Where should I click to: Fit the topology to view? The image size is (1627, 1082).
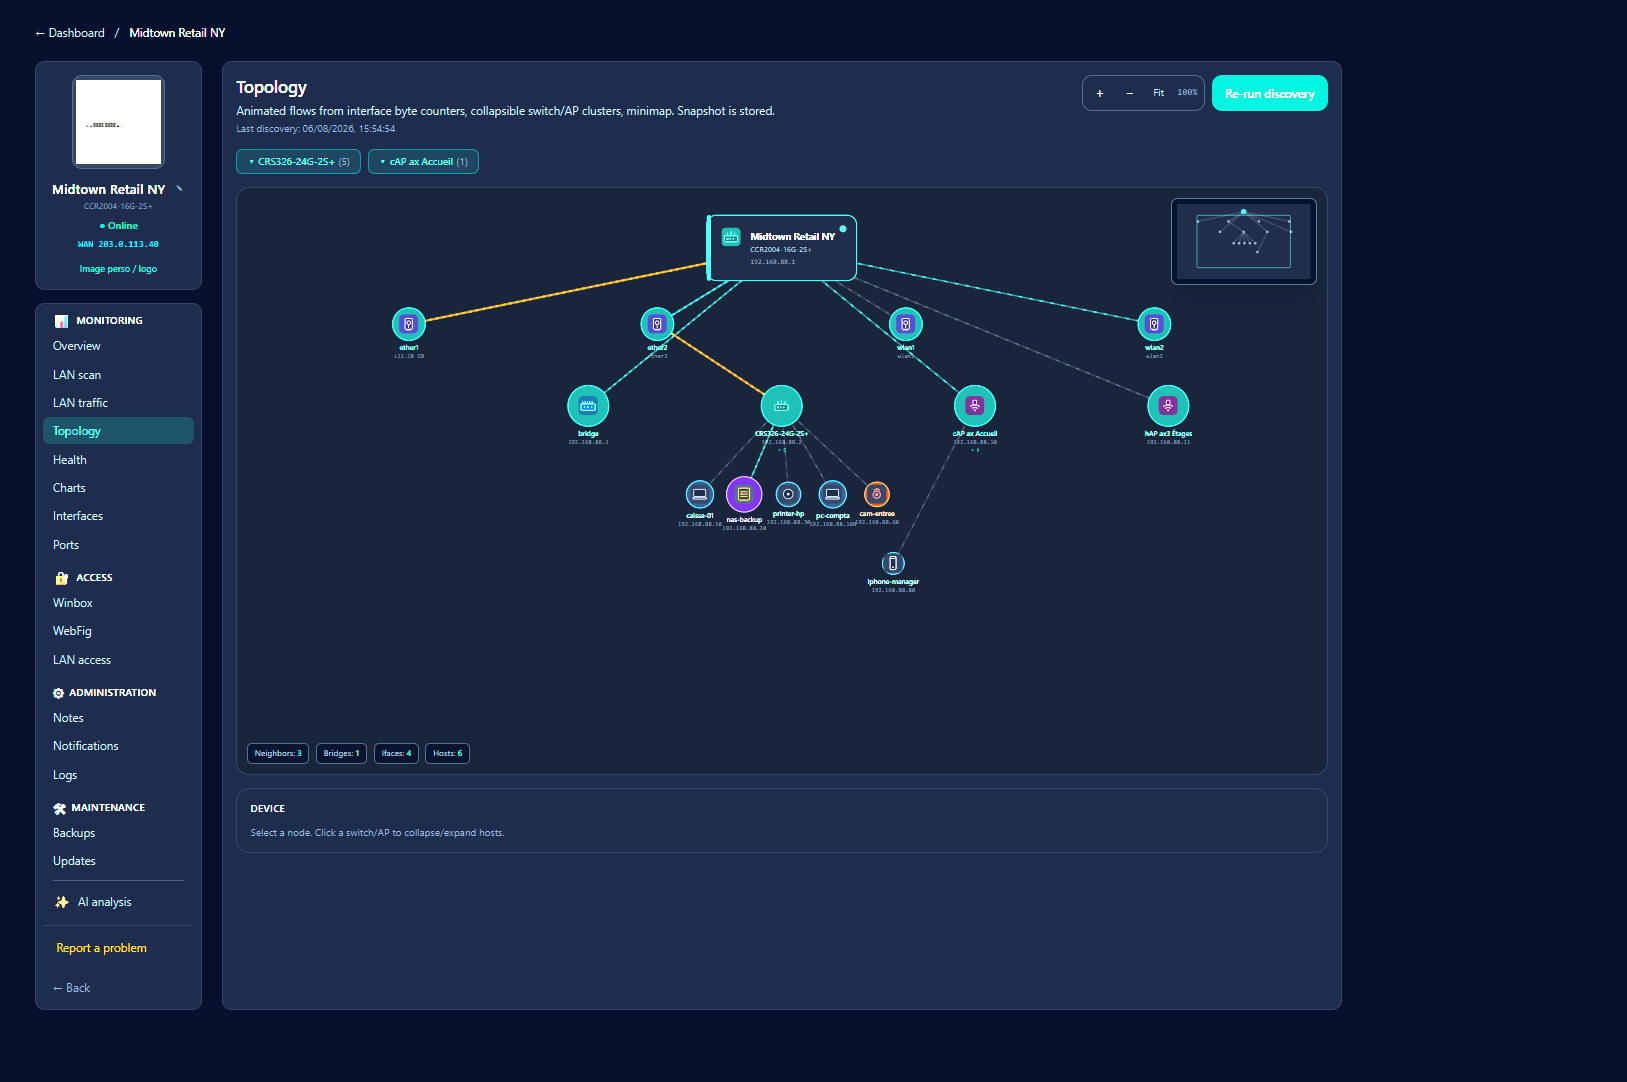[1158, 93]
